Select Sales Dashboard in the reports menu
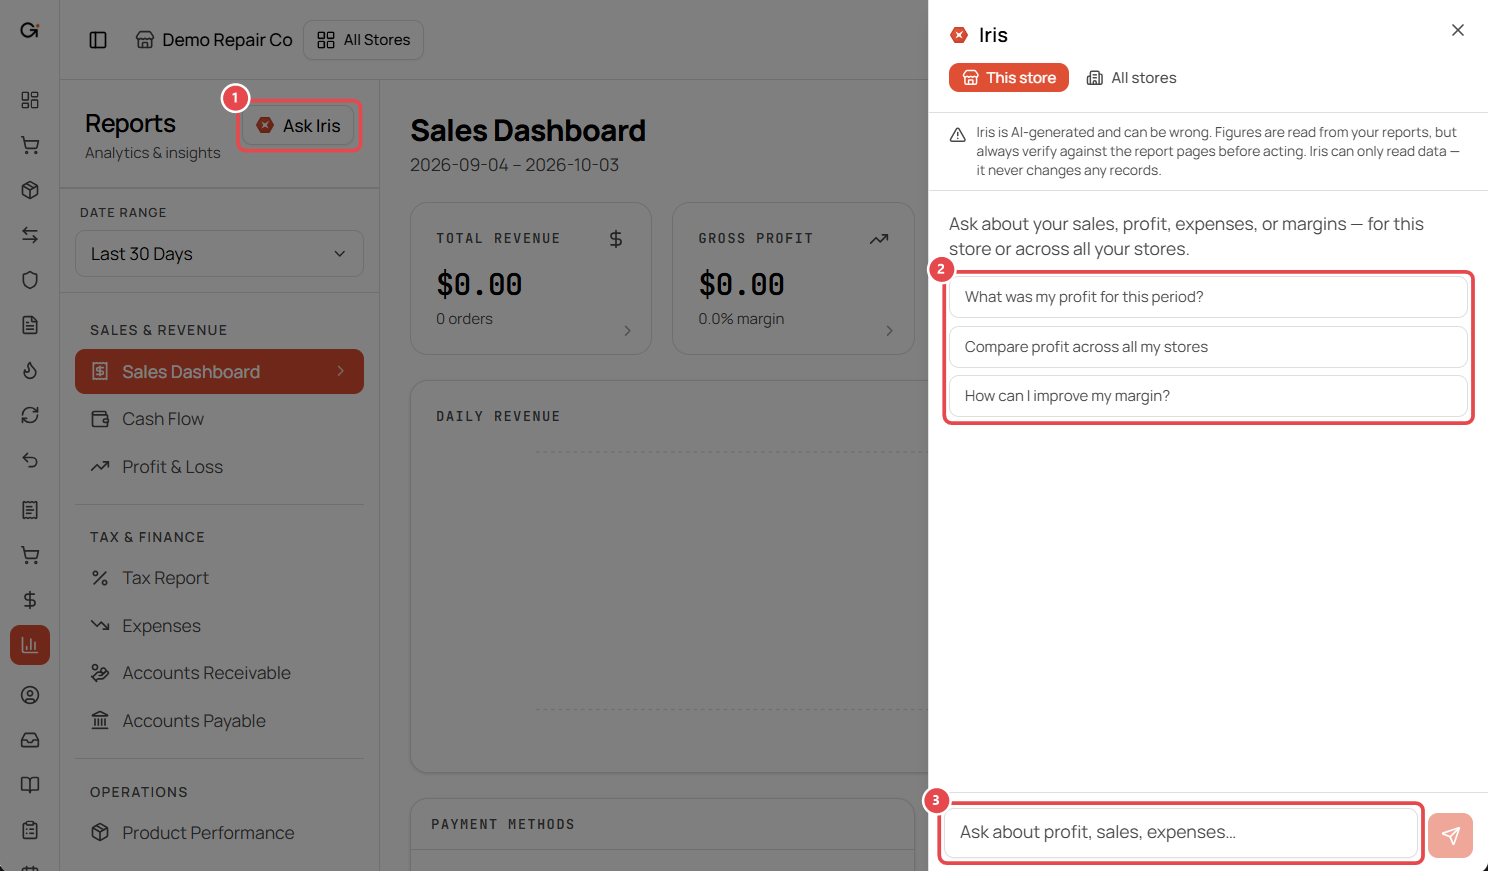1488x871 pixels. click(x=219, y=372)
